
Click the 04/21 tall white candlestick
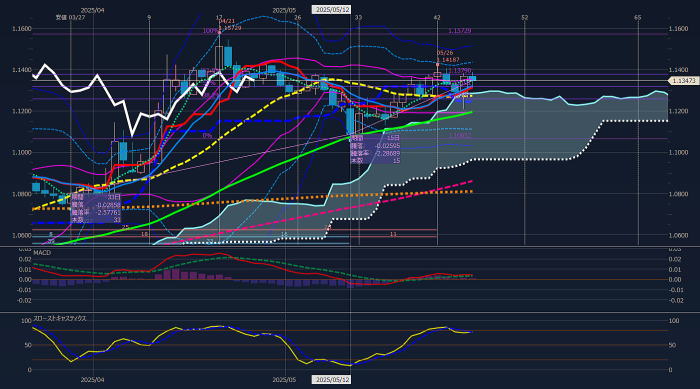coord(219,57)
